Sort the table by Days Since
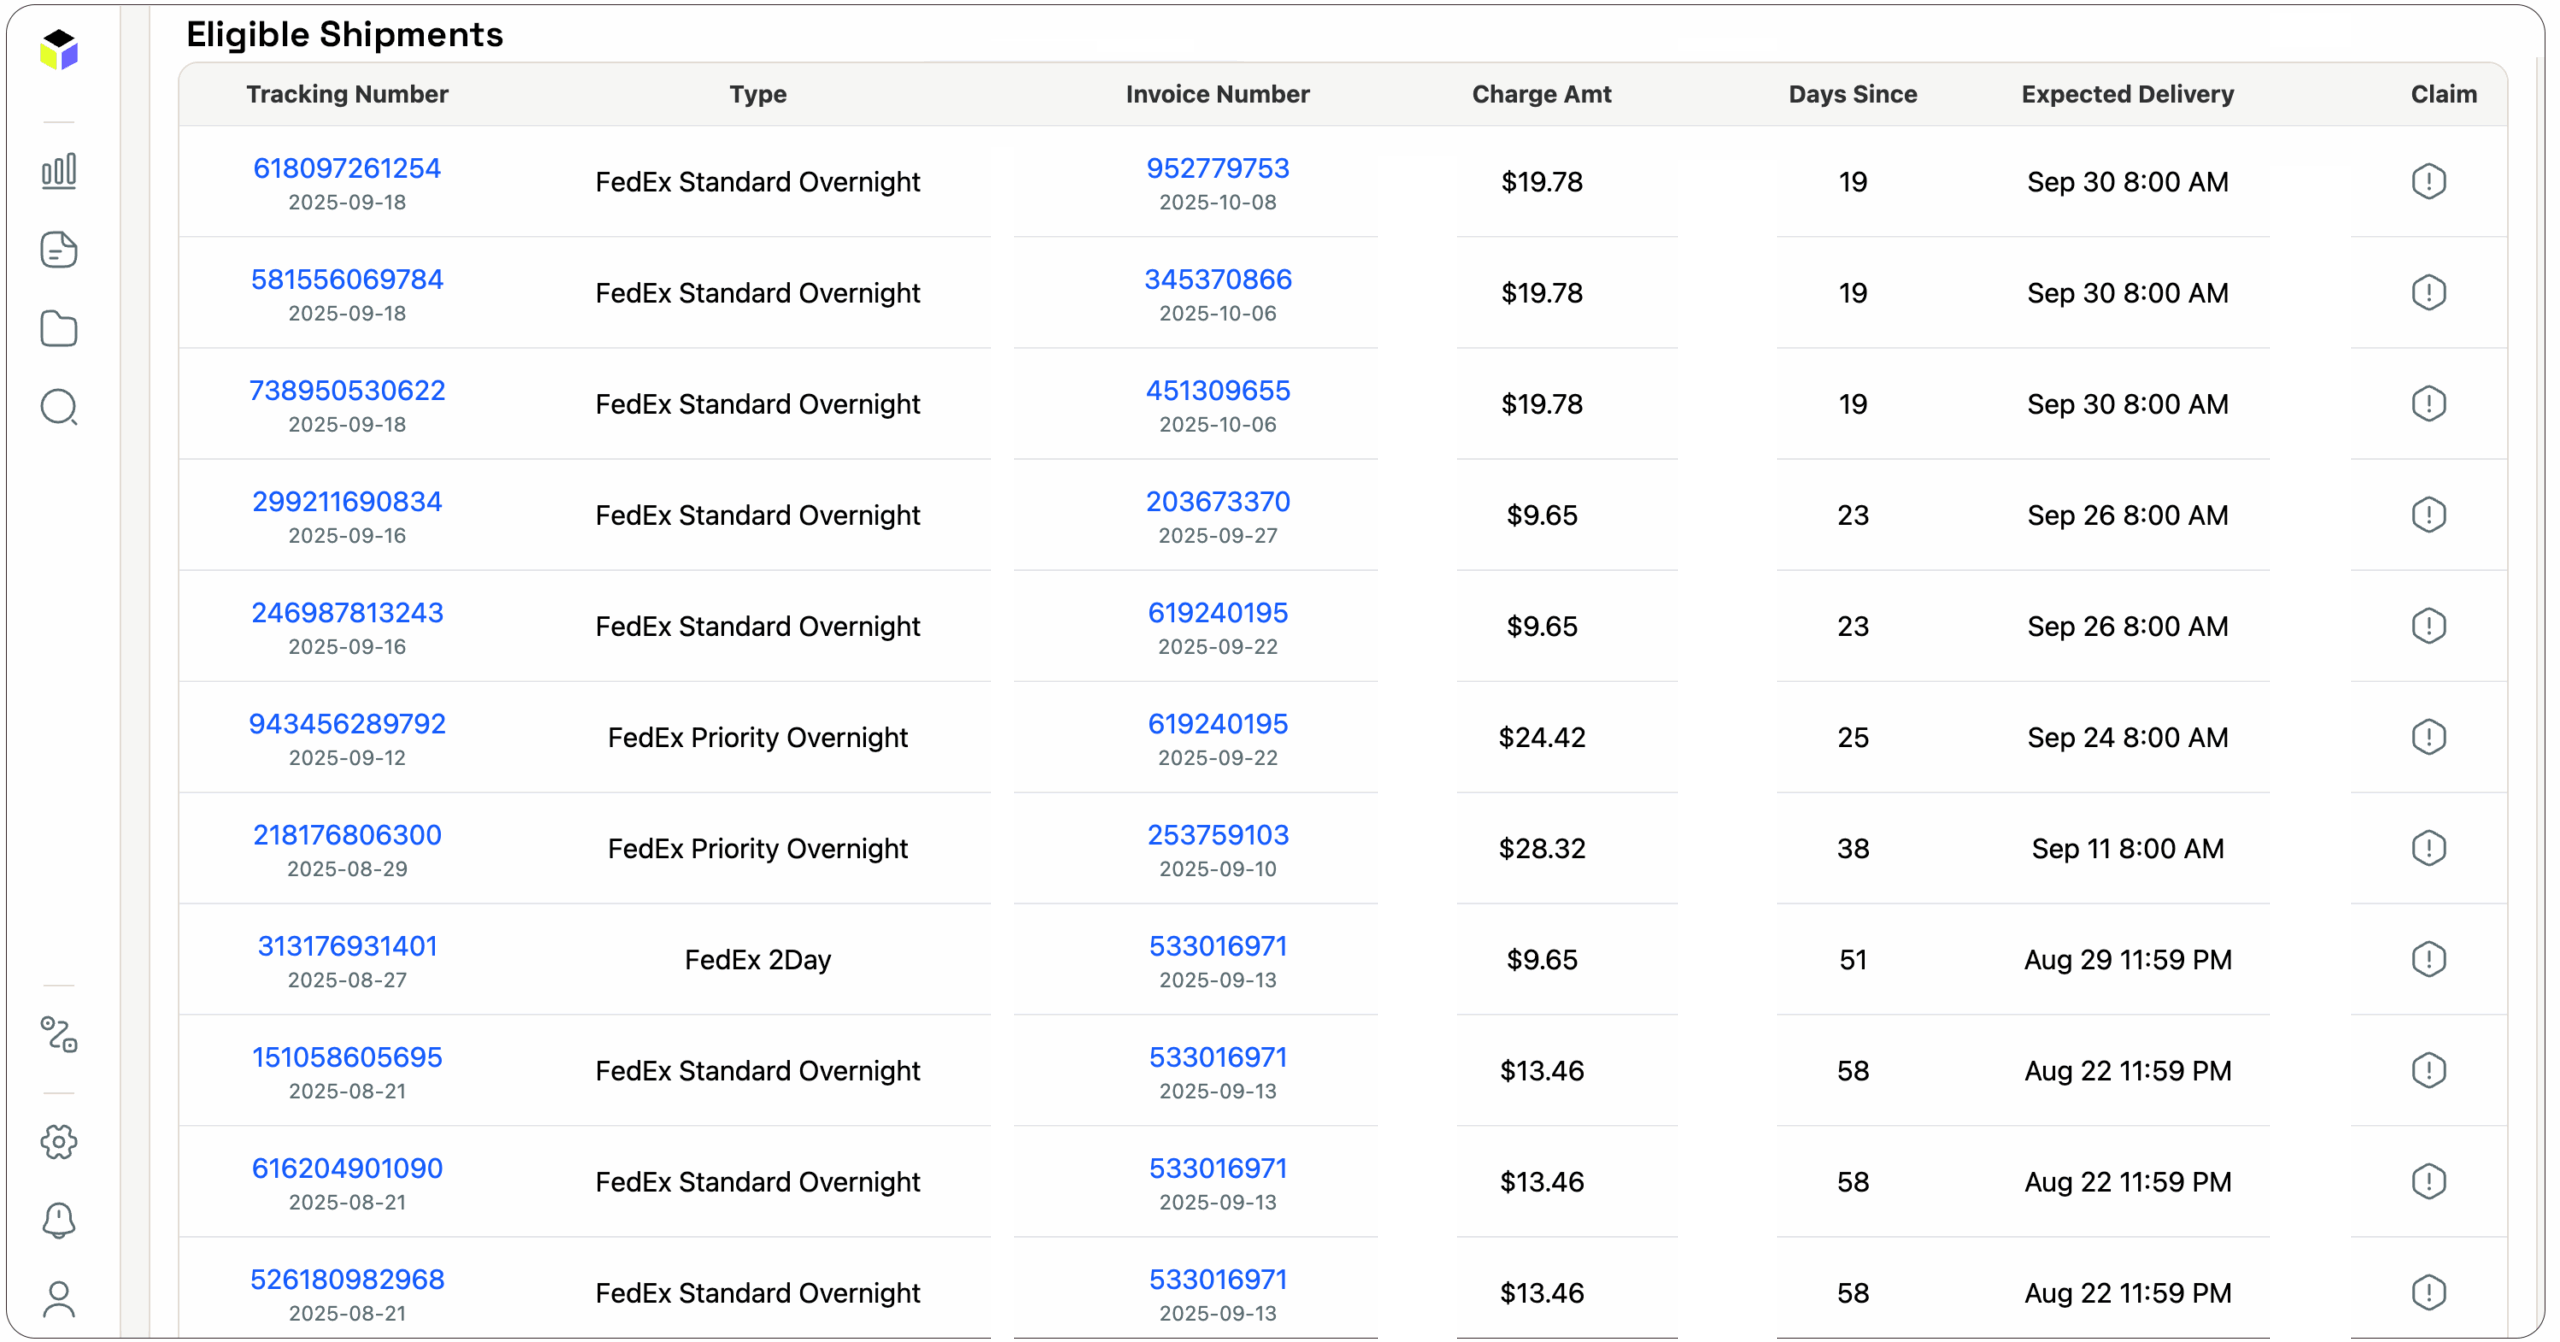This screenshot has width=2560, height=1342. (x=1852, y=94)
